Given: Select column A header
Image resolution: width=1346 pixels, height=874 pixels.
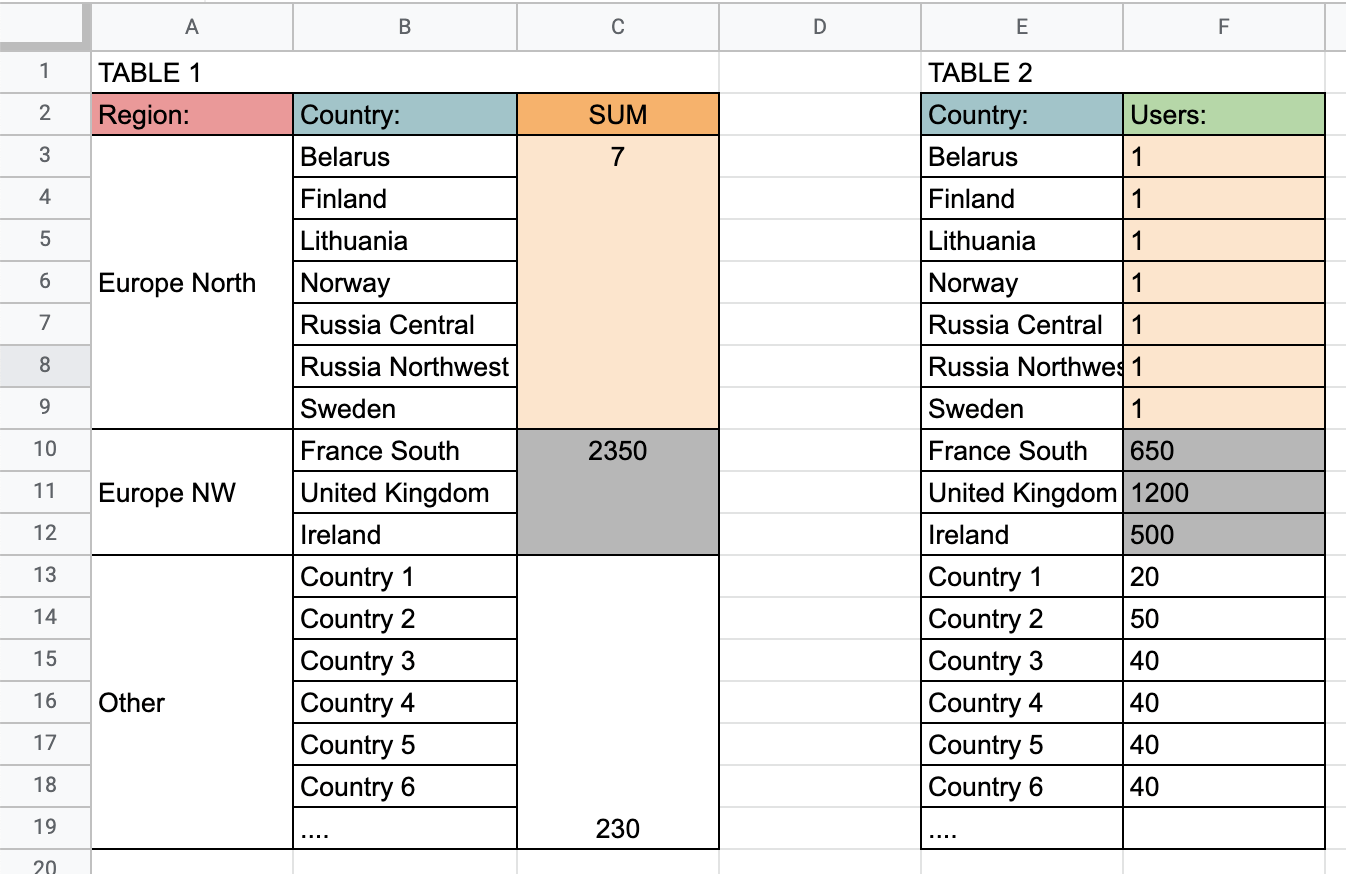Looking at the screenshot, I should coord(192,27).
